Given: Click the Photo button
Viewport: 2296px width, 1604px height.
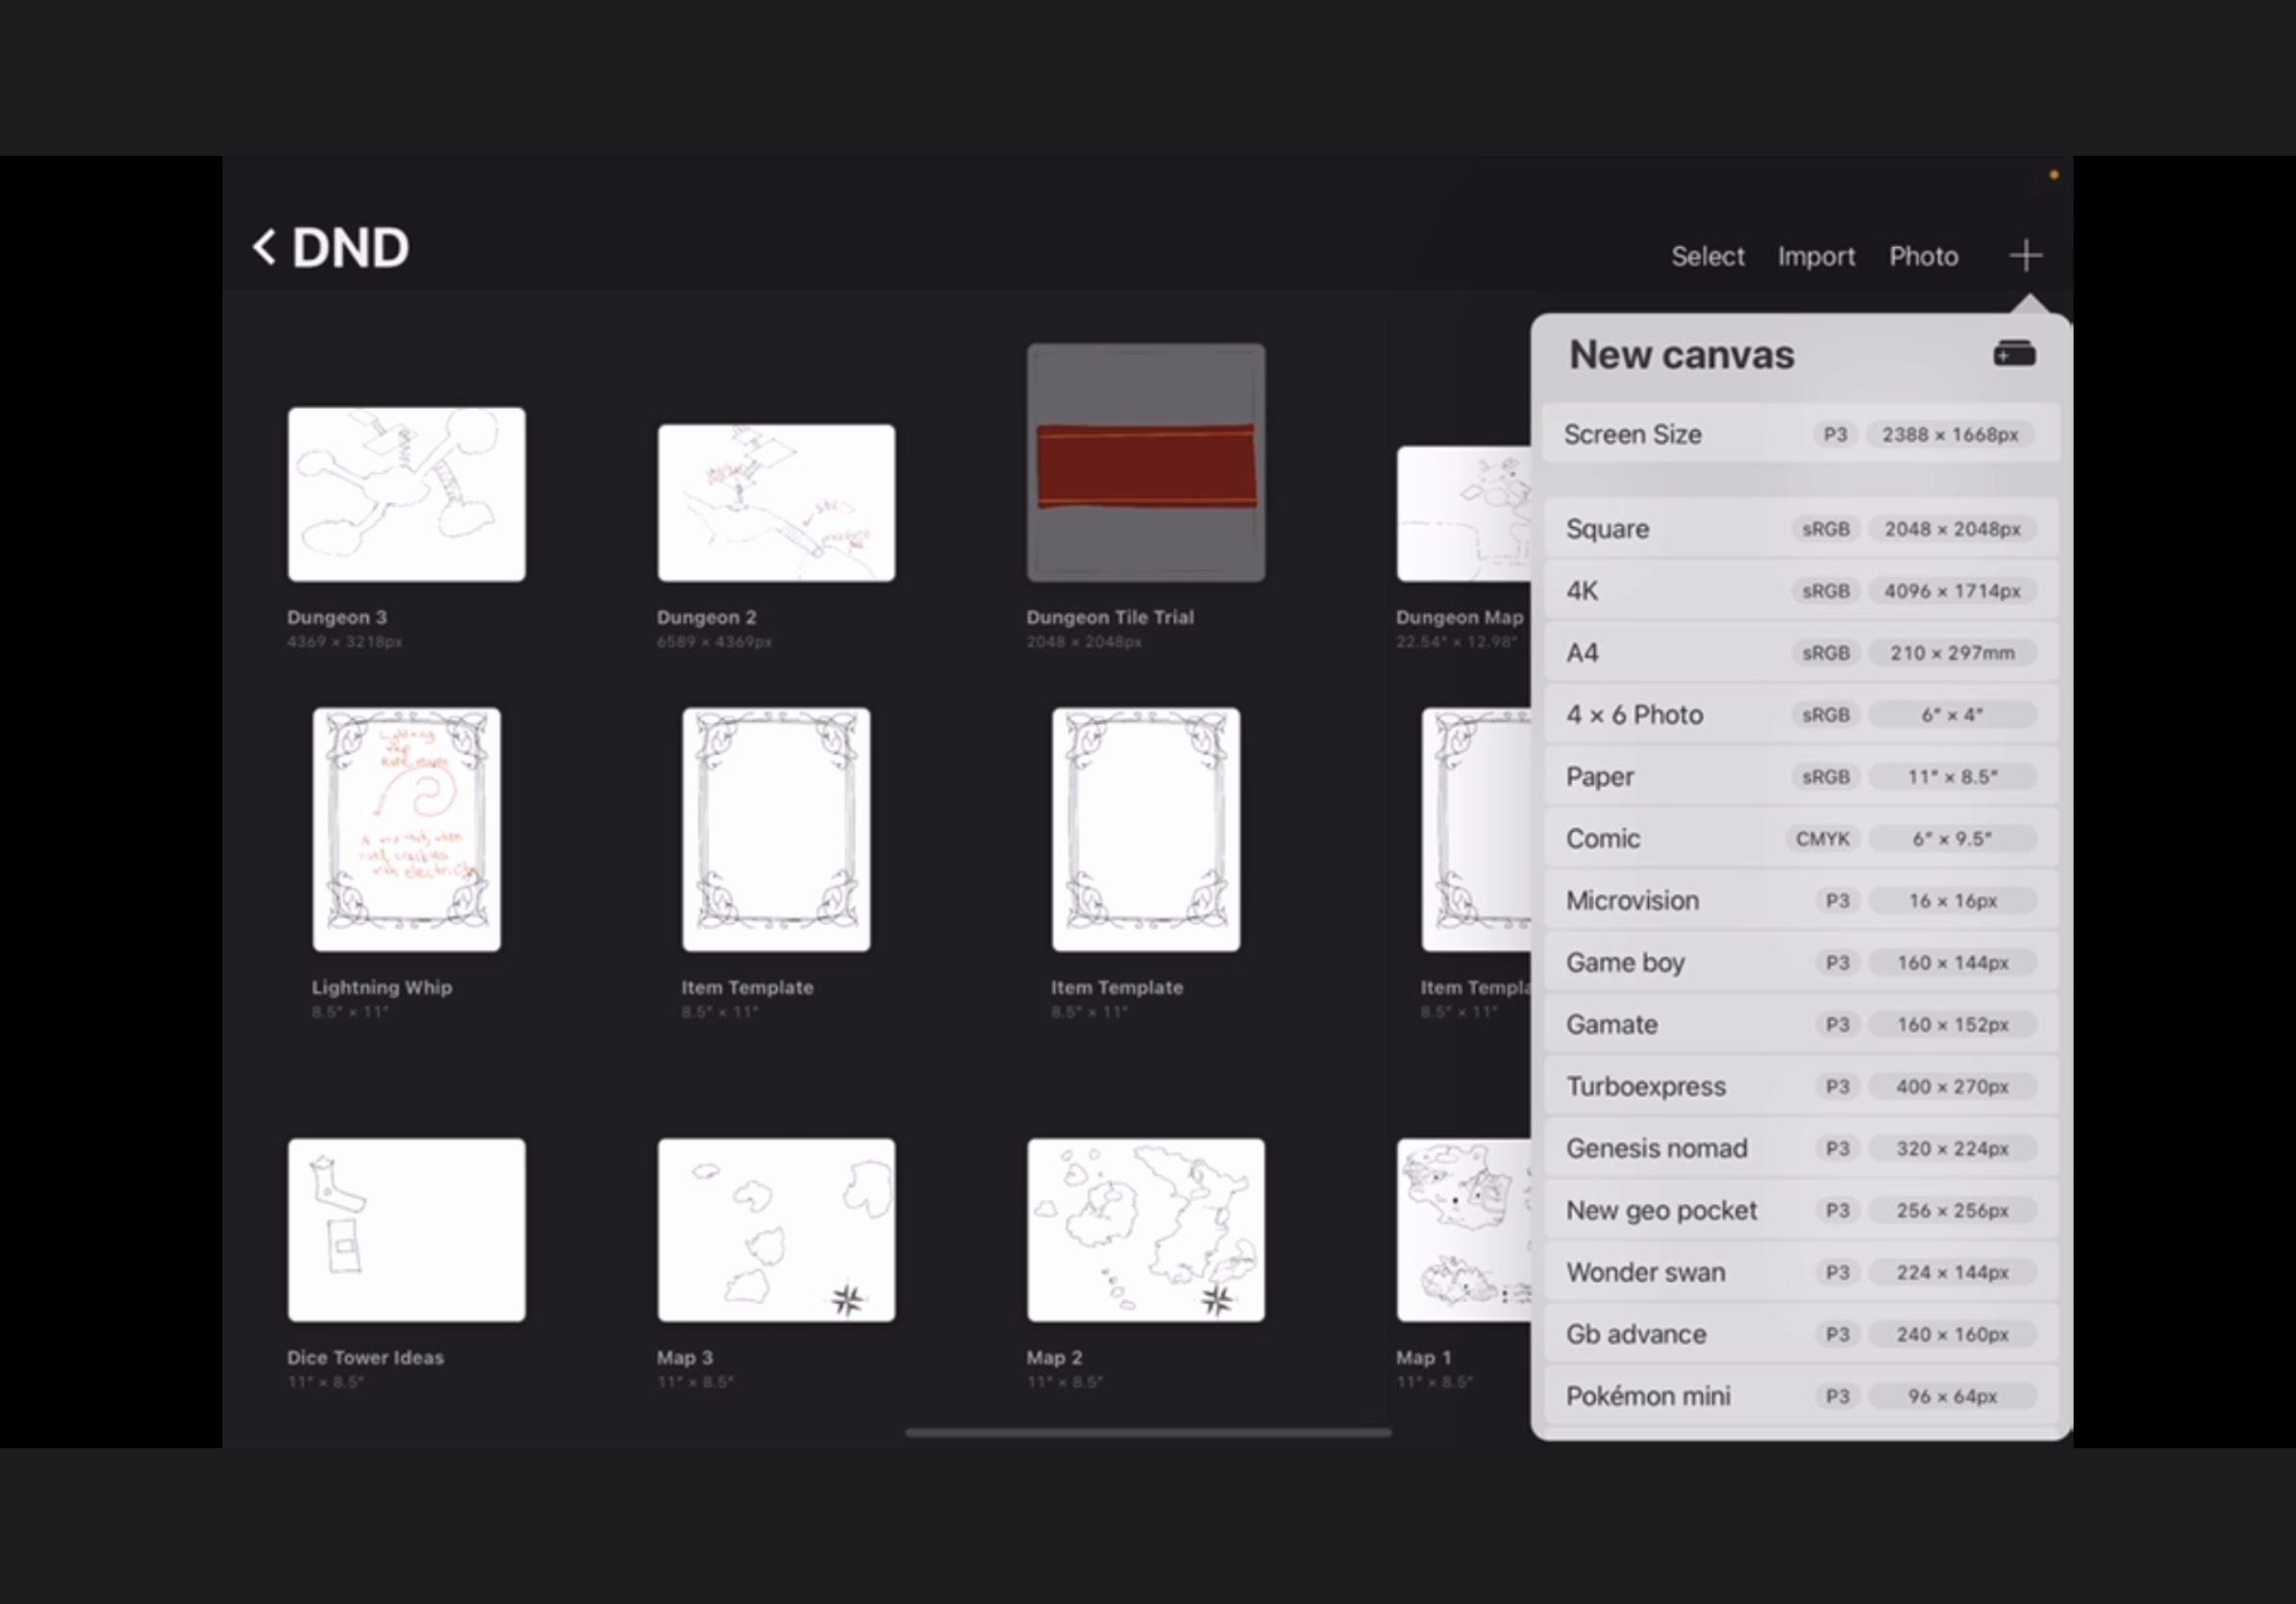Looking at the screenshot, I should tap(1921, 255).
